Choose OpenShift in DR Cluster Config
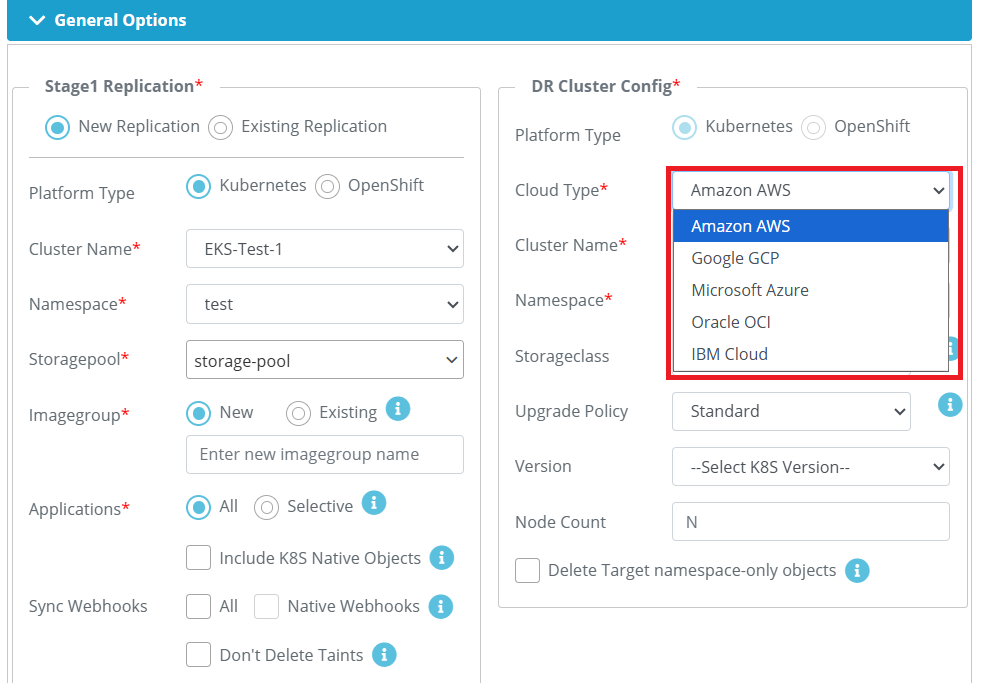Viewport: 981px width, 683px height. [813, 128]
